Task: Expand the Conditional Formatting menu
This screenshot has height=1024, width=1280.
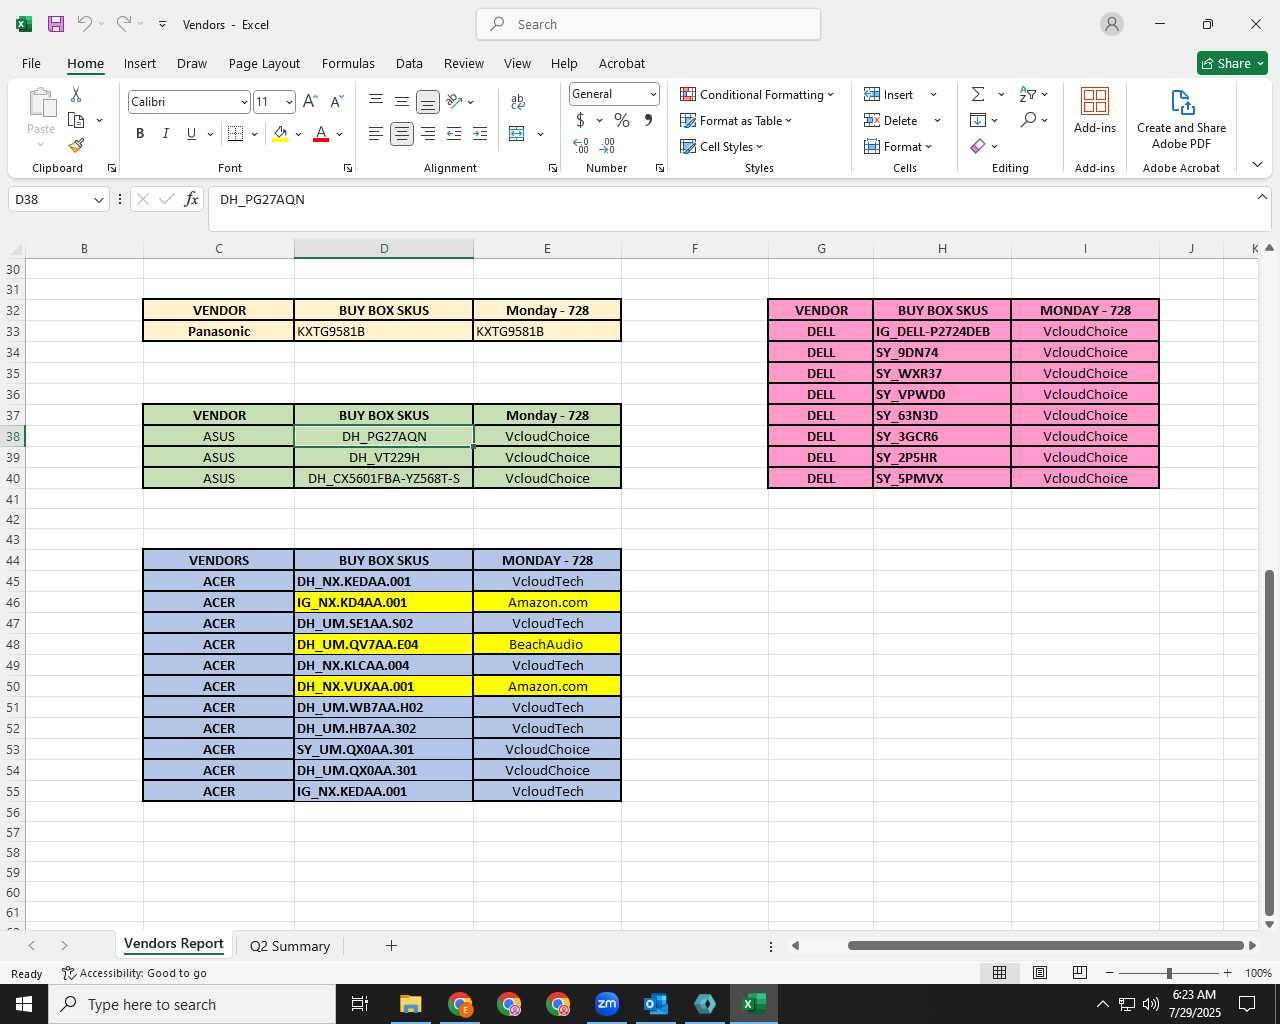Action: tap(757, 94)
